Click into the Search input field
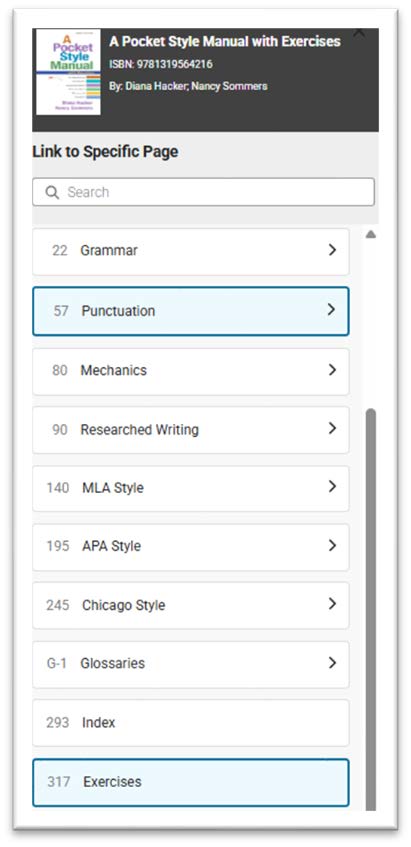 pos(203,192)
